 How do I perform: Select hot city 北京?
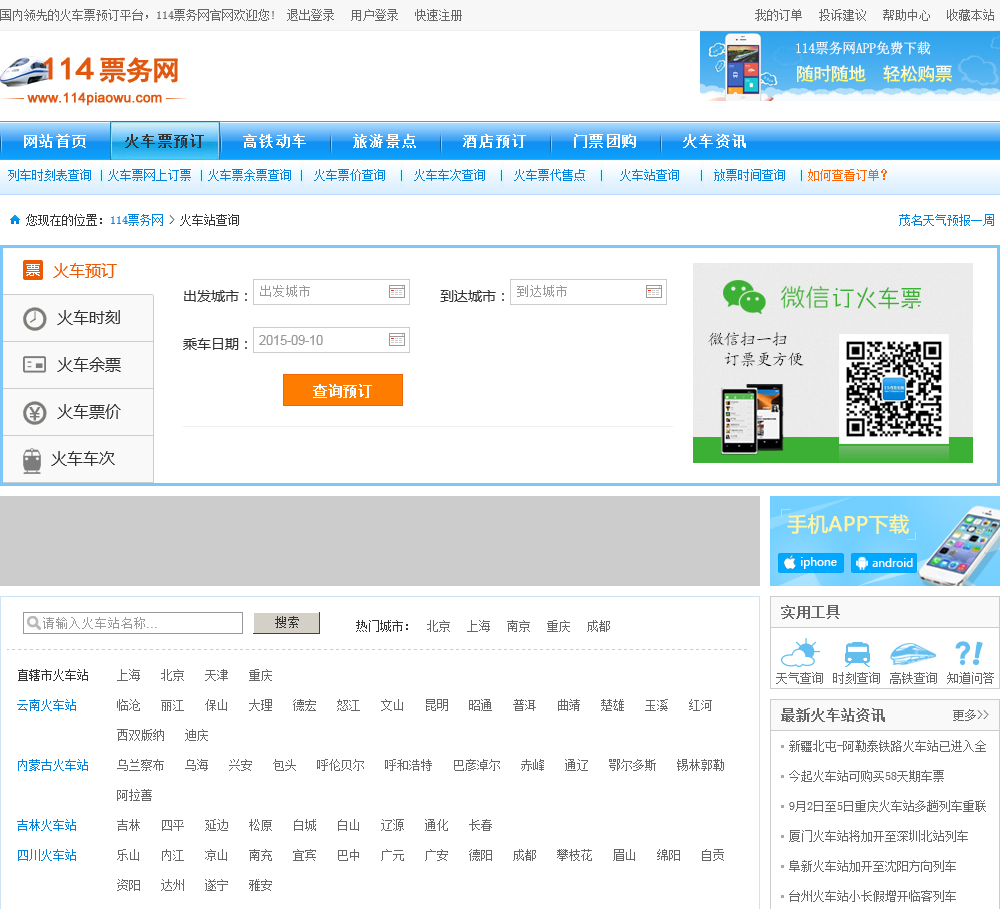tap(438, 626)
